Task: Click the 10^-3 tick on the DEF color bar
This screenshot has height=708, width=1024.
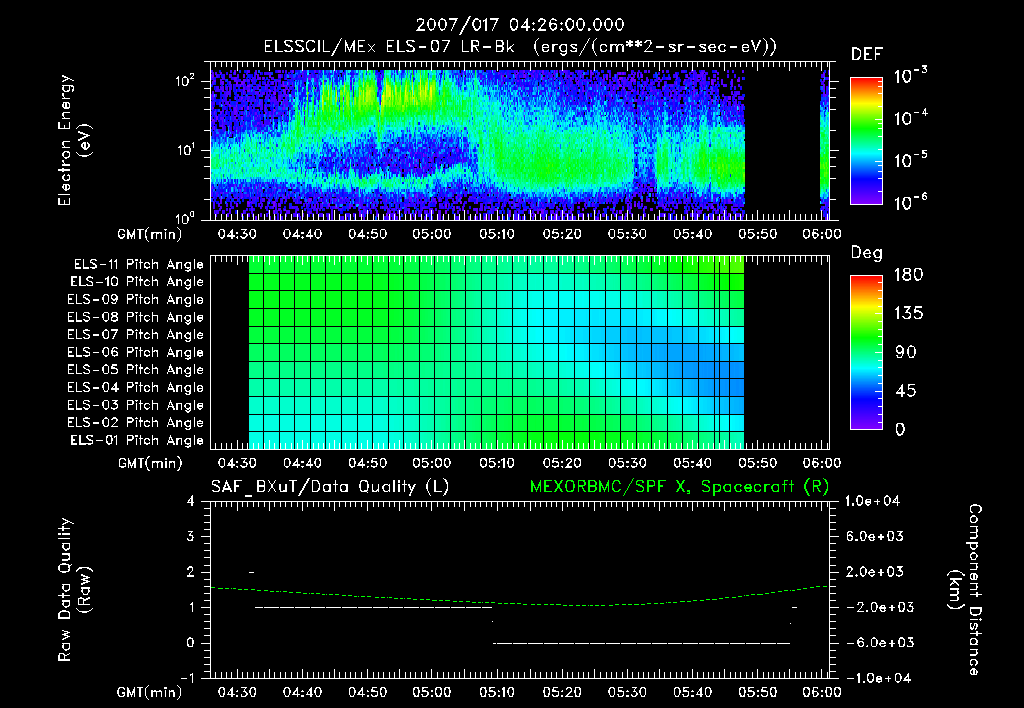Action: pyautogui.click(x=910, y=76)
